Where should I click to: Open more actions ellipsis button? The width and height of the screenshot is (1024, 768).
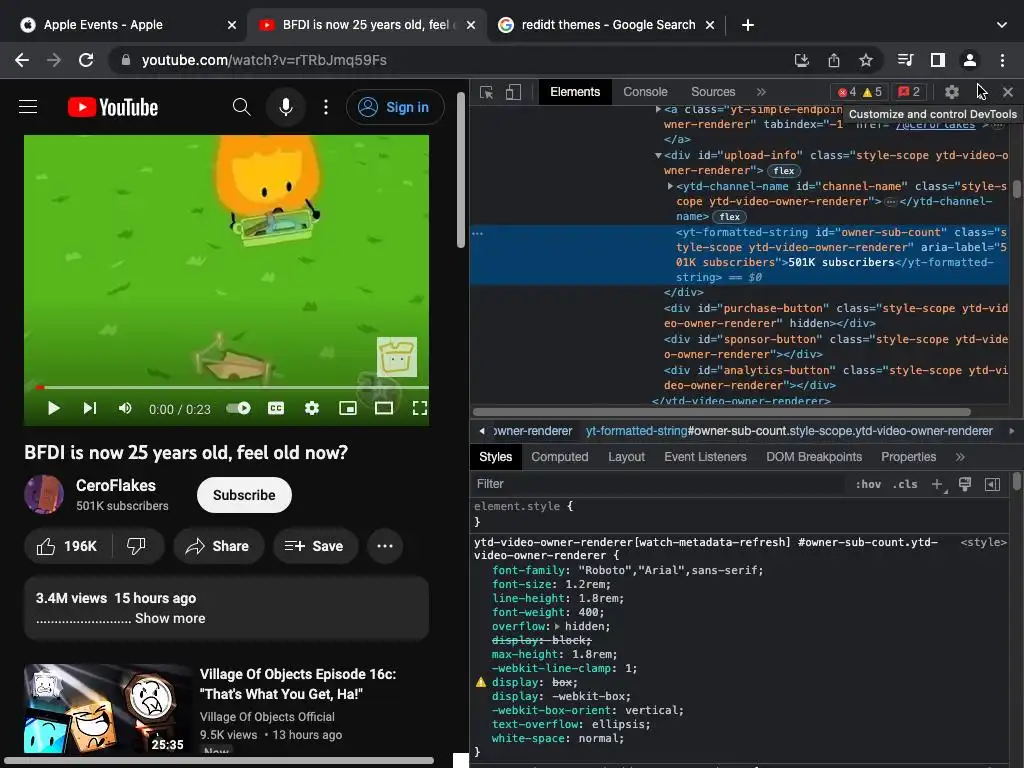pyautogui.click(x=385, y=546)
